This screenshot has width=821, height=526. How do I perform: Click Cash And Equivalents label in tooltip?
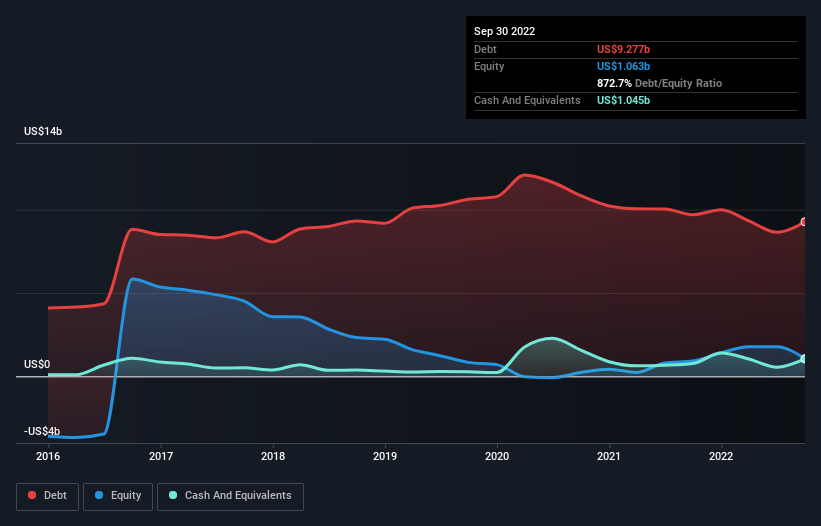tap(527, 100)
